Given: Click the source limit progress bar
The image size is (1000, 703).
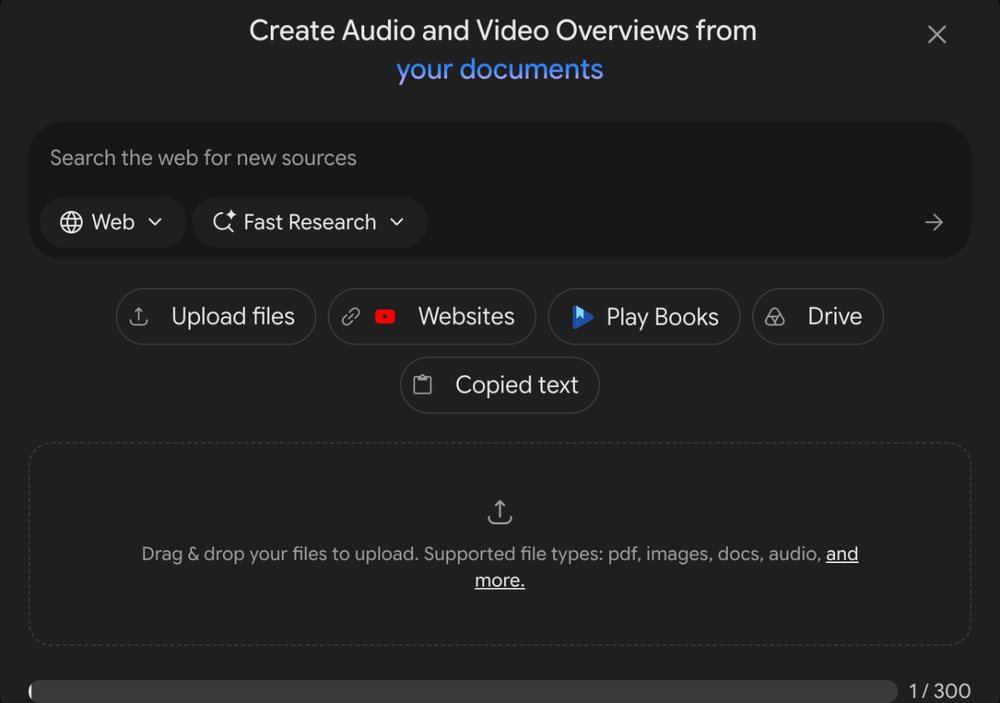Looking at the screenshot, I should click(x=463, y=691).
